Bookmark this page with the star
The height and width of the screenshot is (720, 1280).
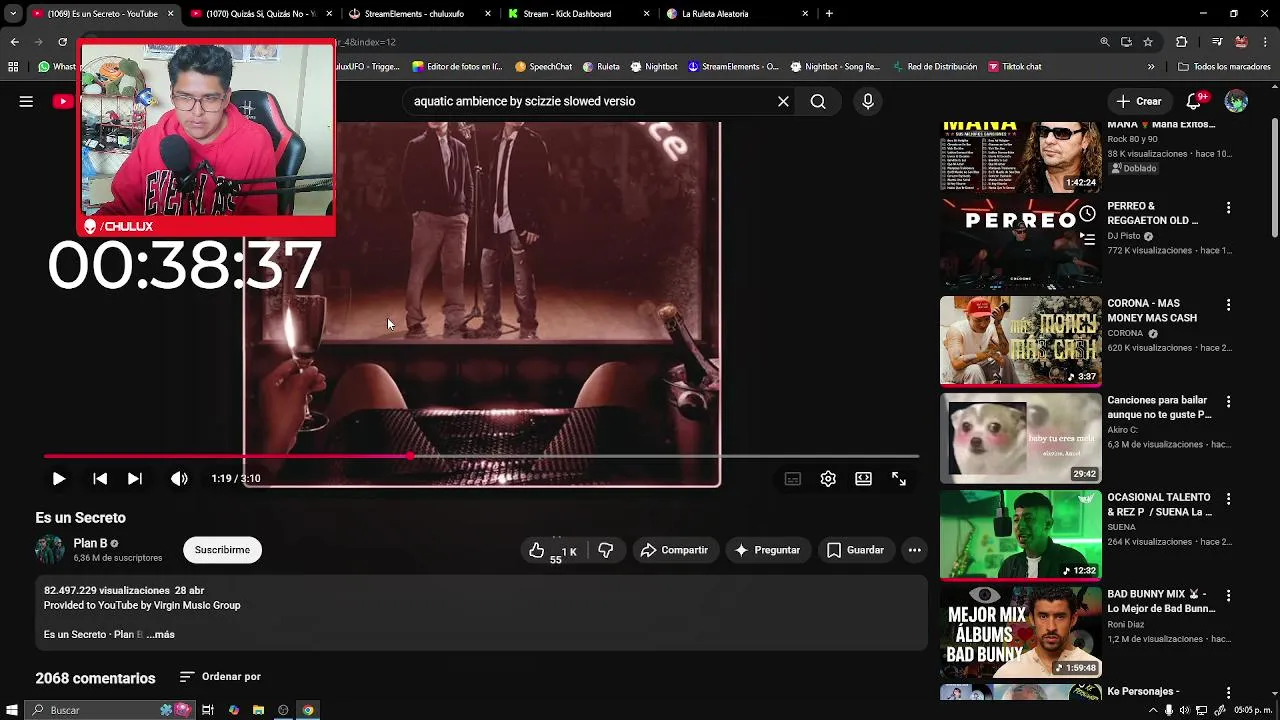click(1148, 42)
